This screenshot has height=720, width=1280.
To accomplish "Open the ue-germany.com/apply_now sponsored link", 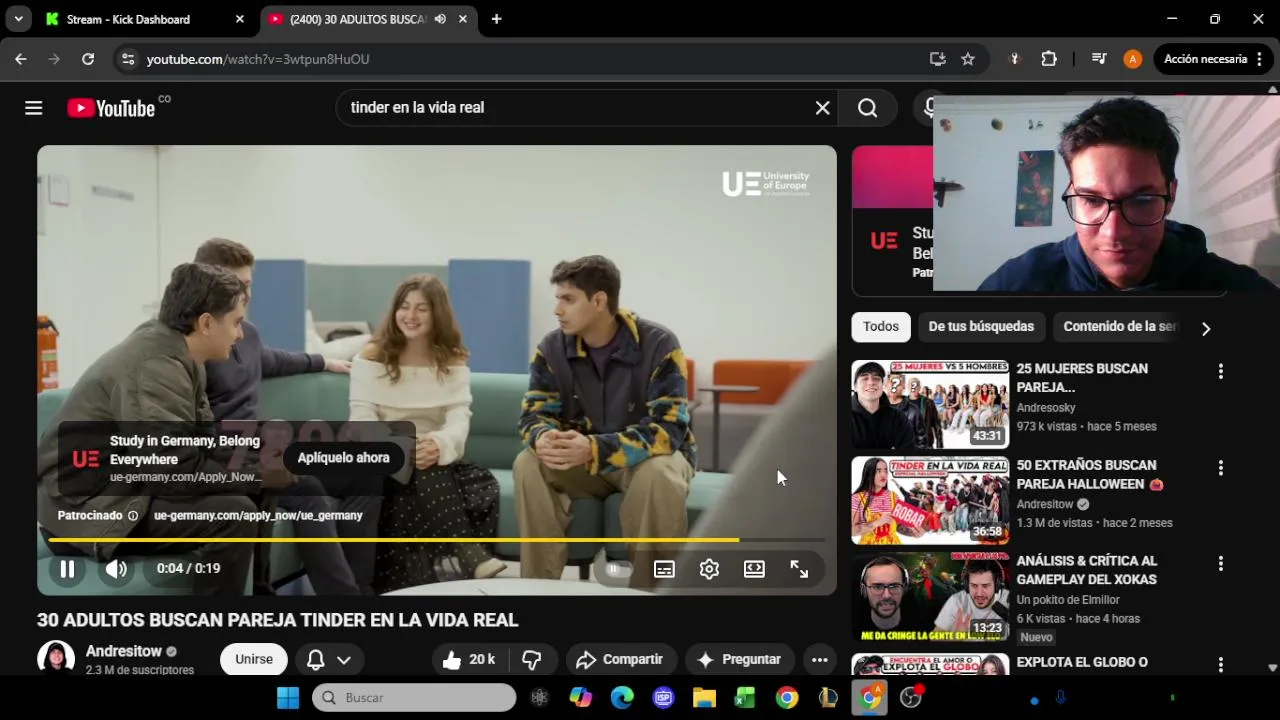I will [258, 516].
